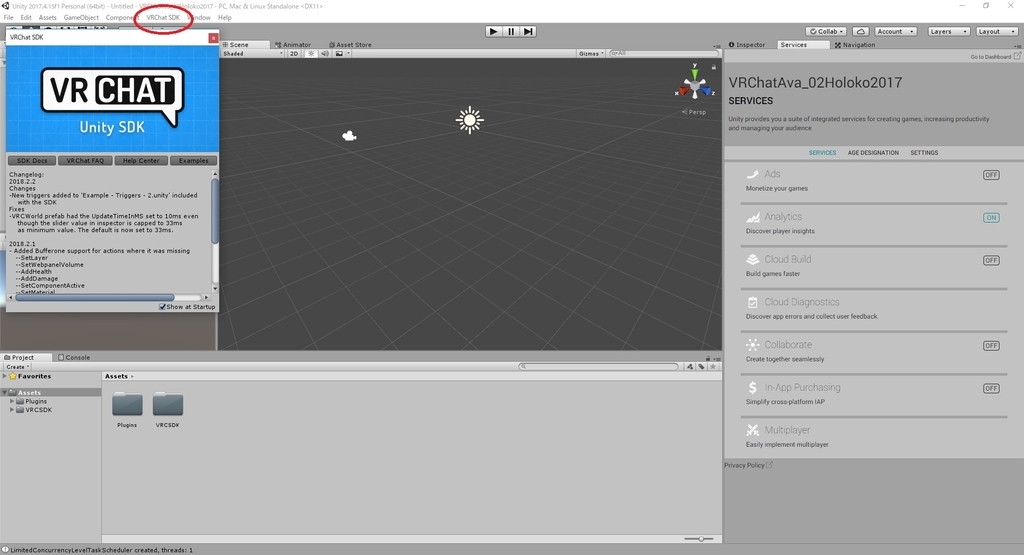Viewport: 1024px width, 555px height.
Task: Open the Gizmos dropdown
Action: 591,54
